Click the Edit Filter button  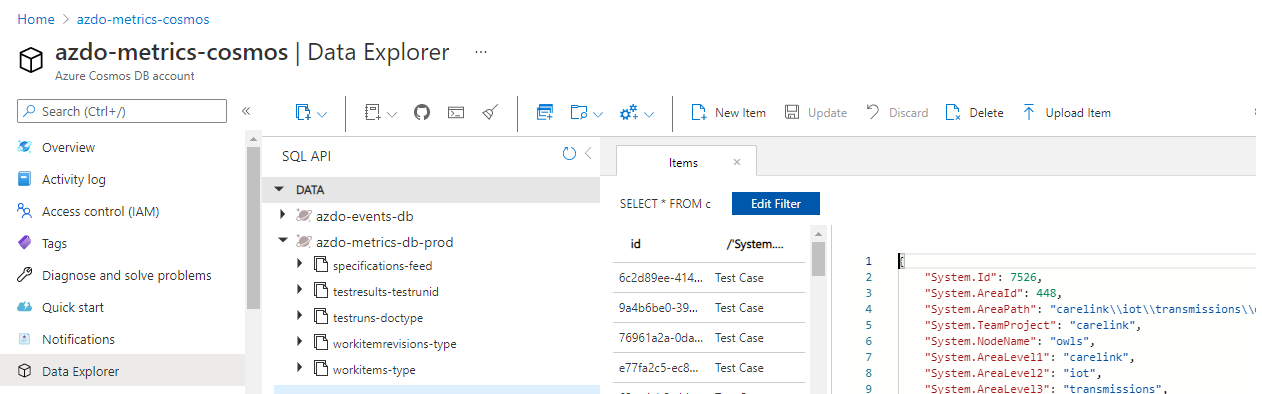(776, 203)
